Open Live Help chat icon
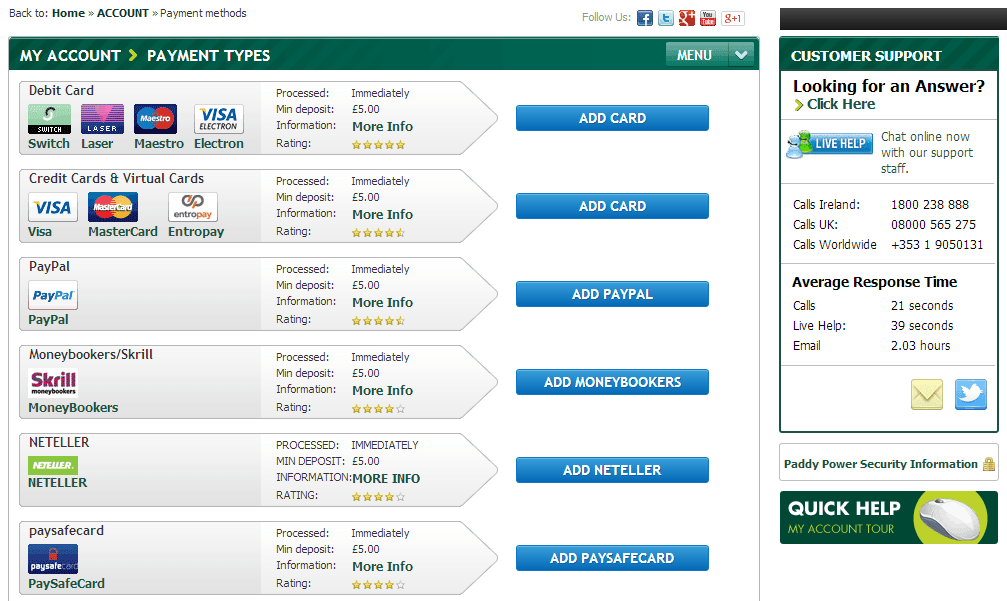 tap(830, 144)
